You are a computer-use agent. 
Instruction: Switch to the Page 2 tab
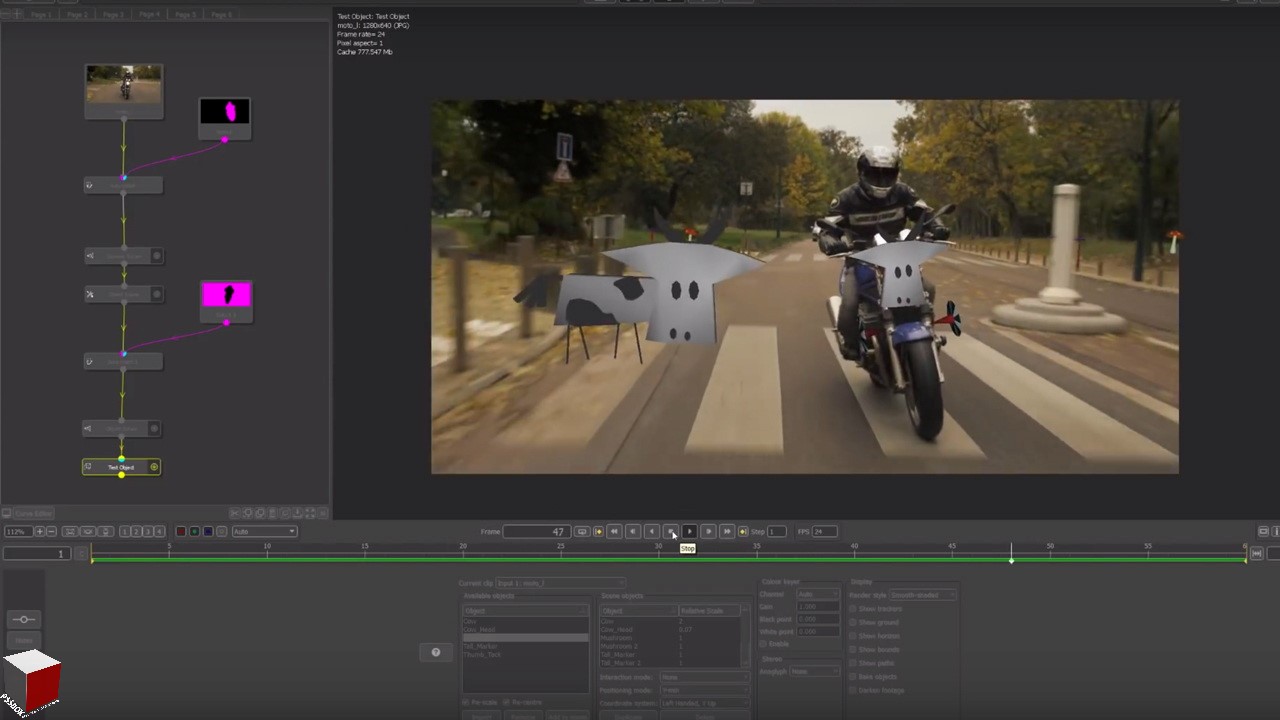[77, 15]
